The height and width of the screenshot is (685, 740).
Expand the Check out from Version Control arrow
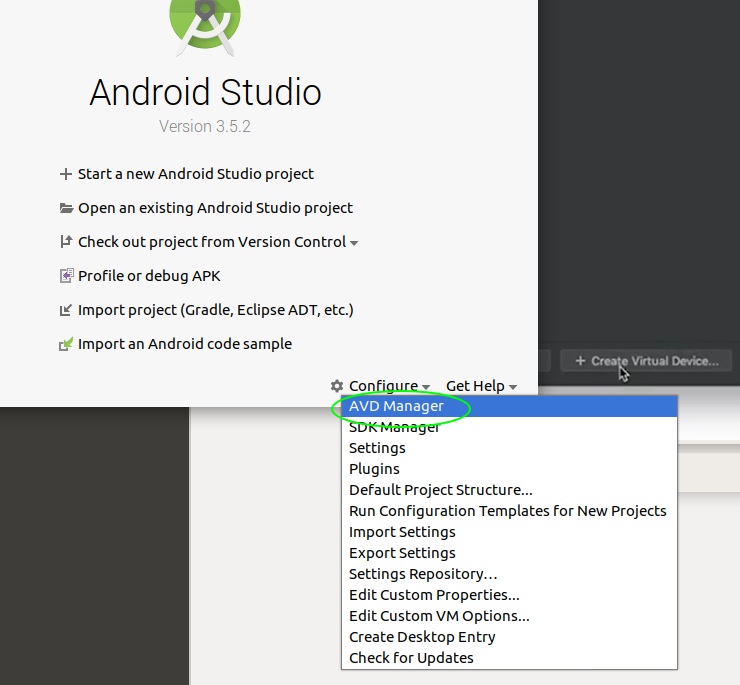[354, 243]
